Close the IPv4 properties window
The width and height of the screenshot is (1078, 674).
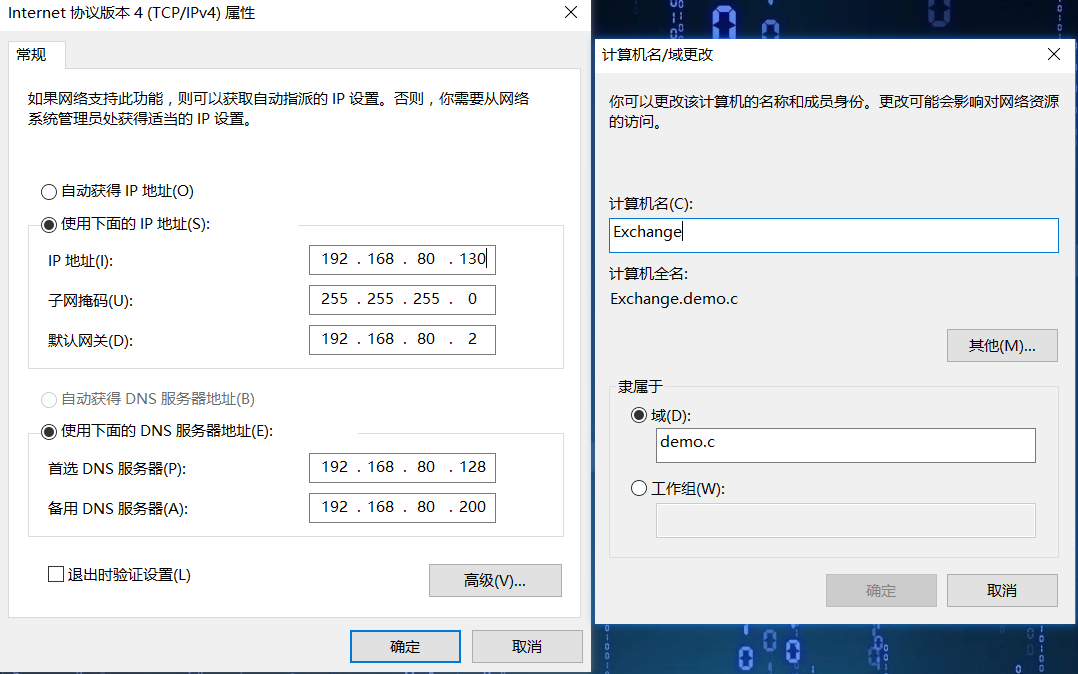tap(571, 12)
